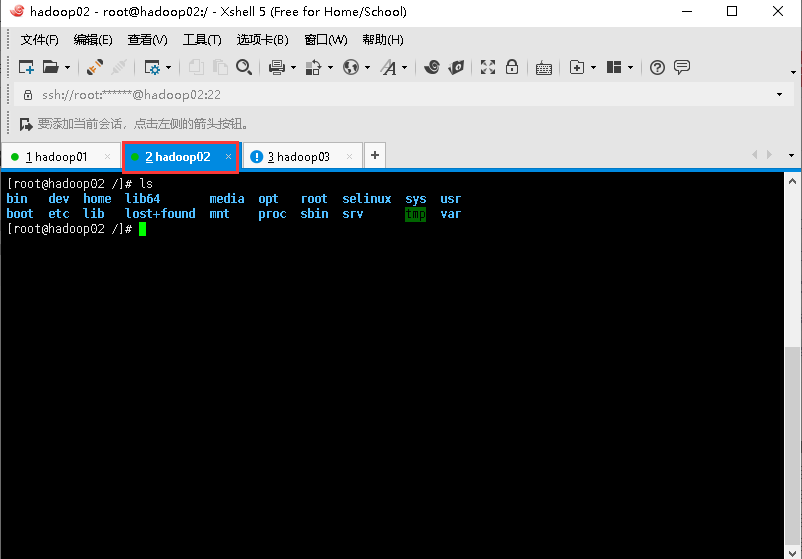Click the add current session arrow icon
This screenshot has height=559, width=802.
pos(26,124)
